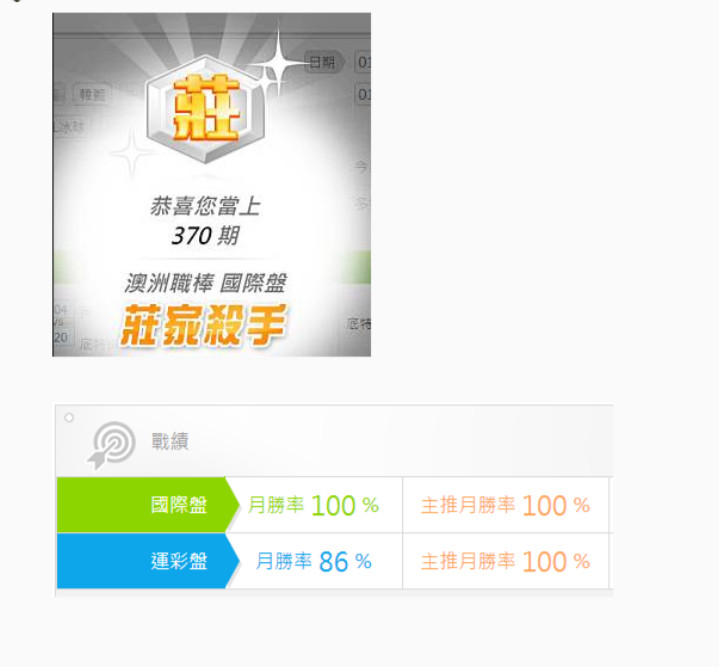This screenshot has height=667, width=719.
Task: Click the blurred 日期 label in banner
Action: click(x=322, y=62)
